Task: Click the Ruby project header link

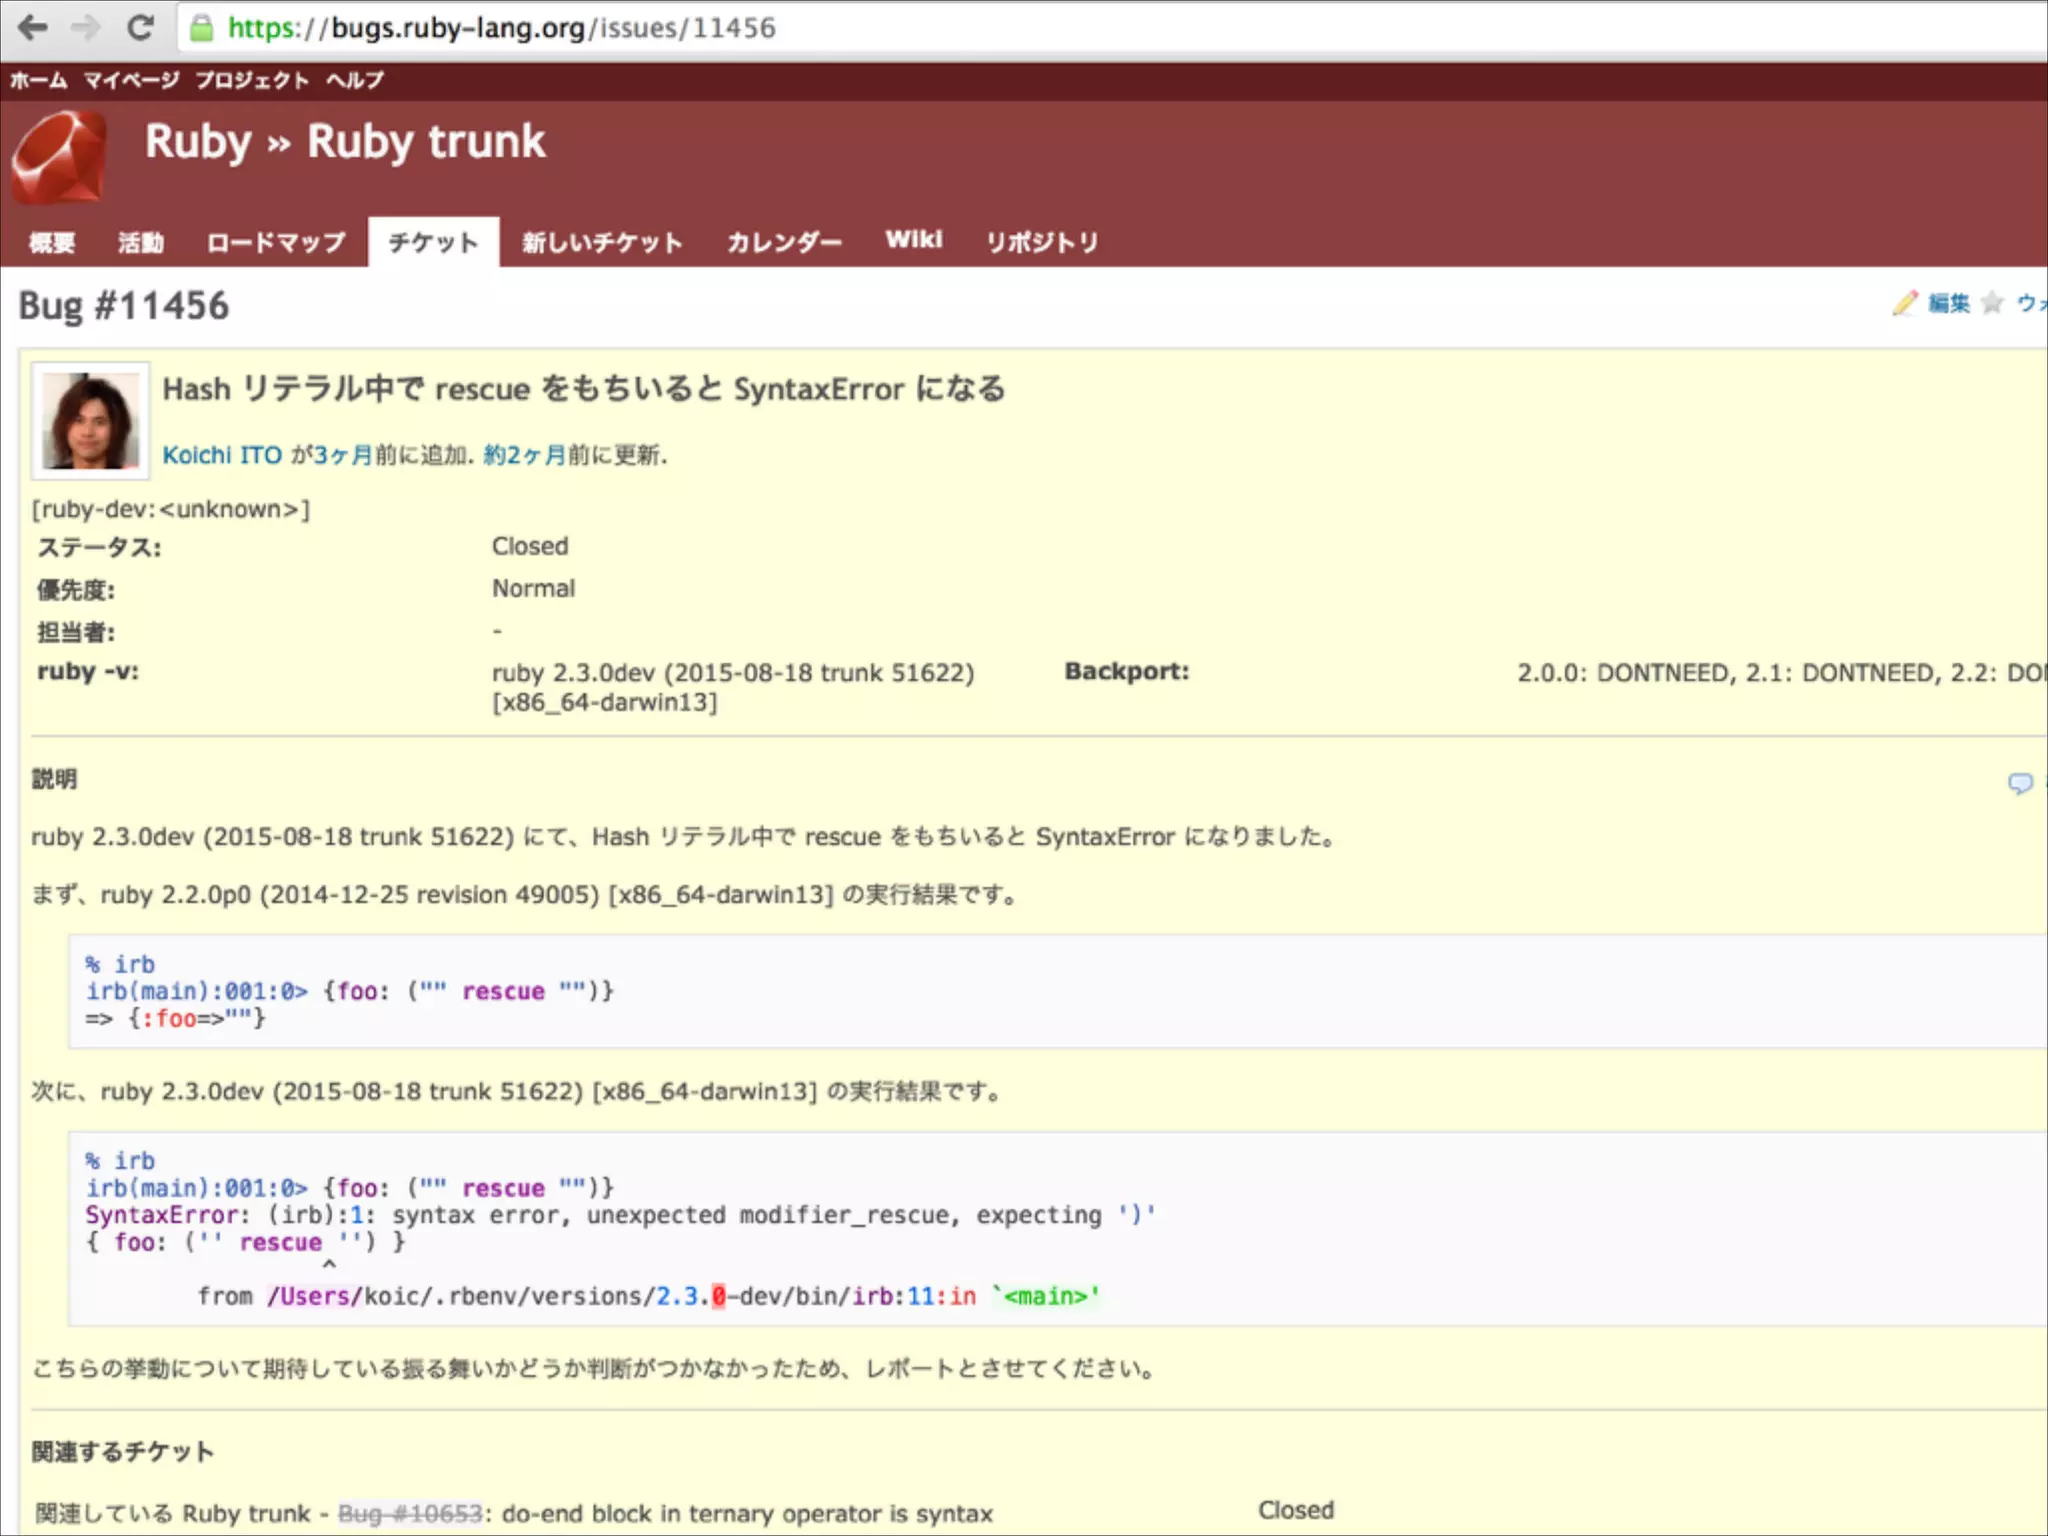Action: pyautogui.click(x=198, y=141)
